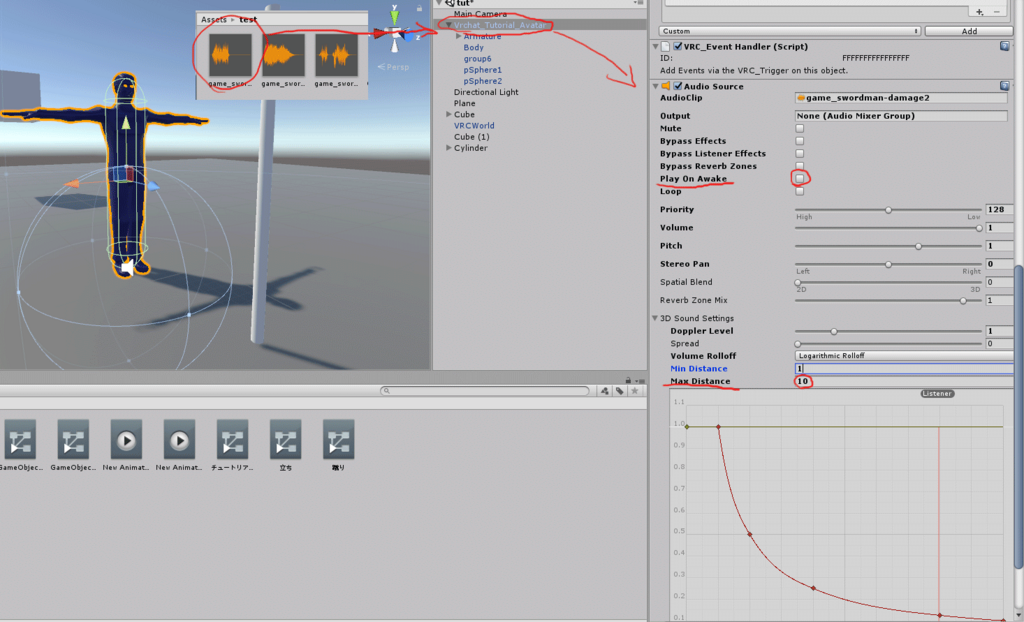Select the チュートリア animator controller asset

232,441
